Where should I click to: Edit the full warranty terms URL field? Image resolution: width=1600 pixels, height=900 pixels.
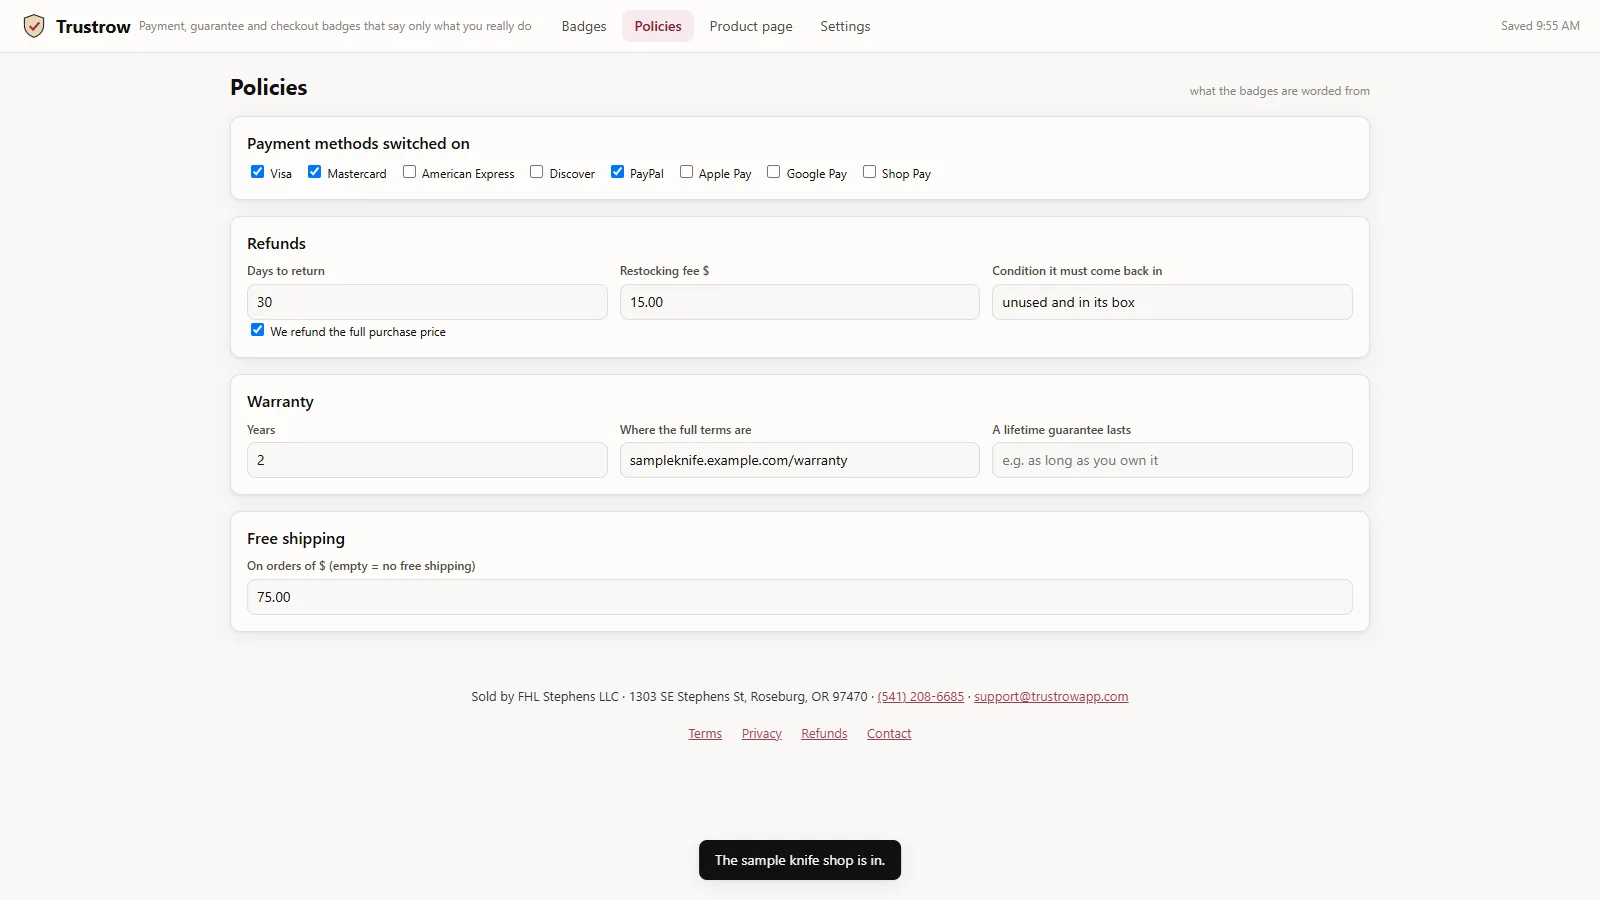(x=799, y=460)
